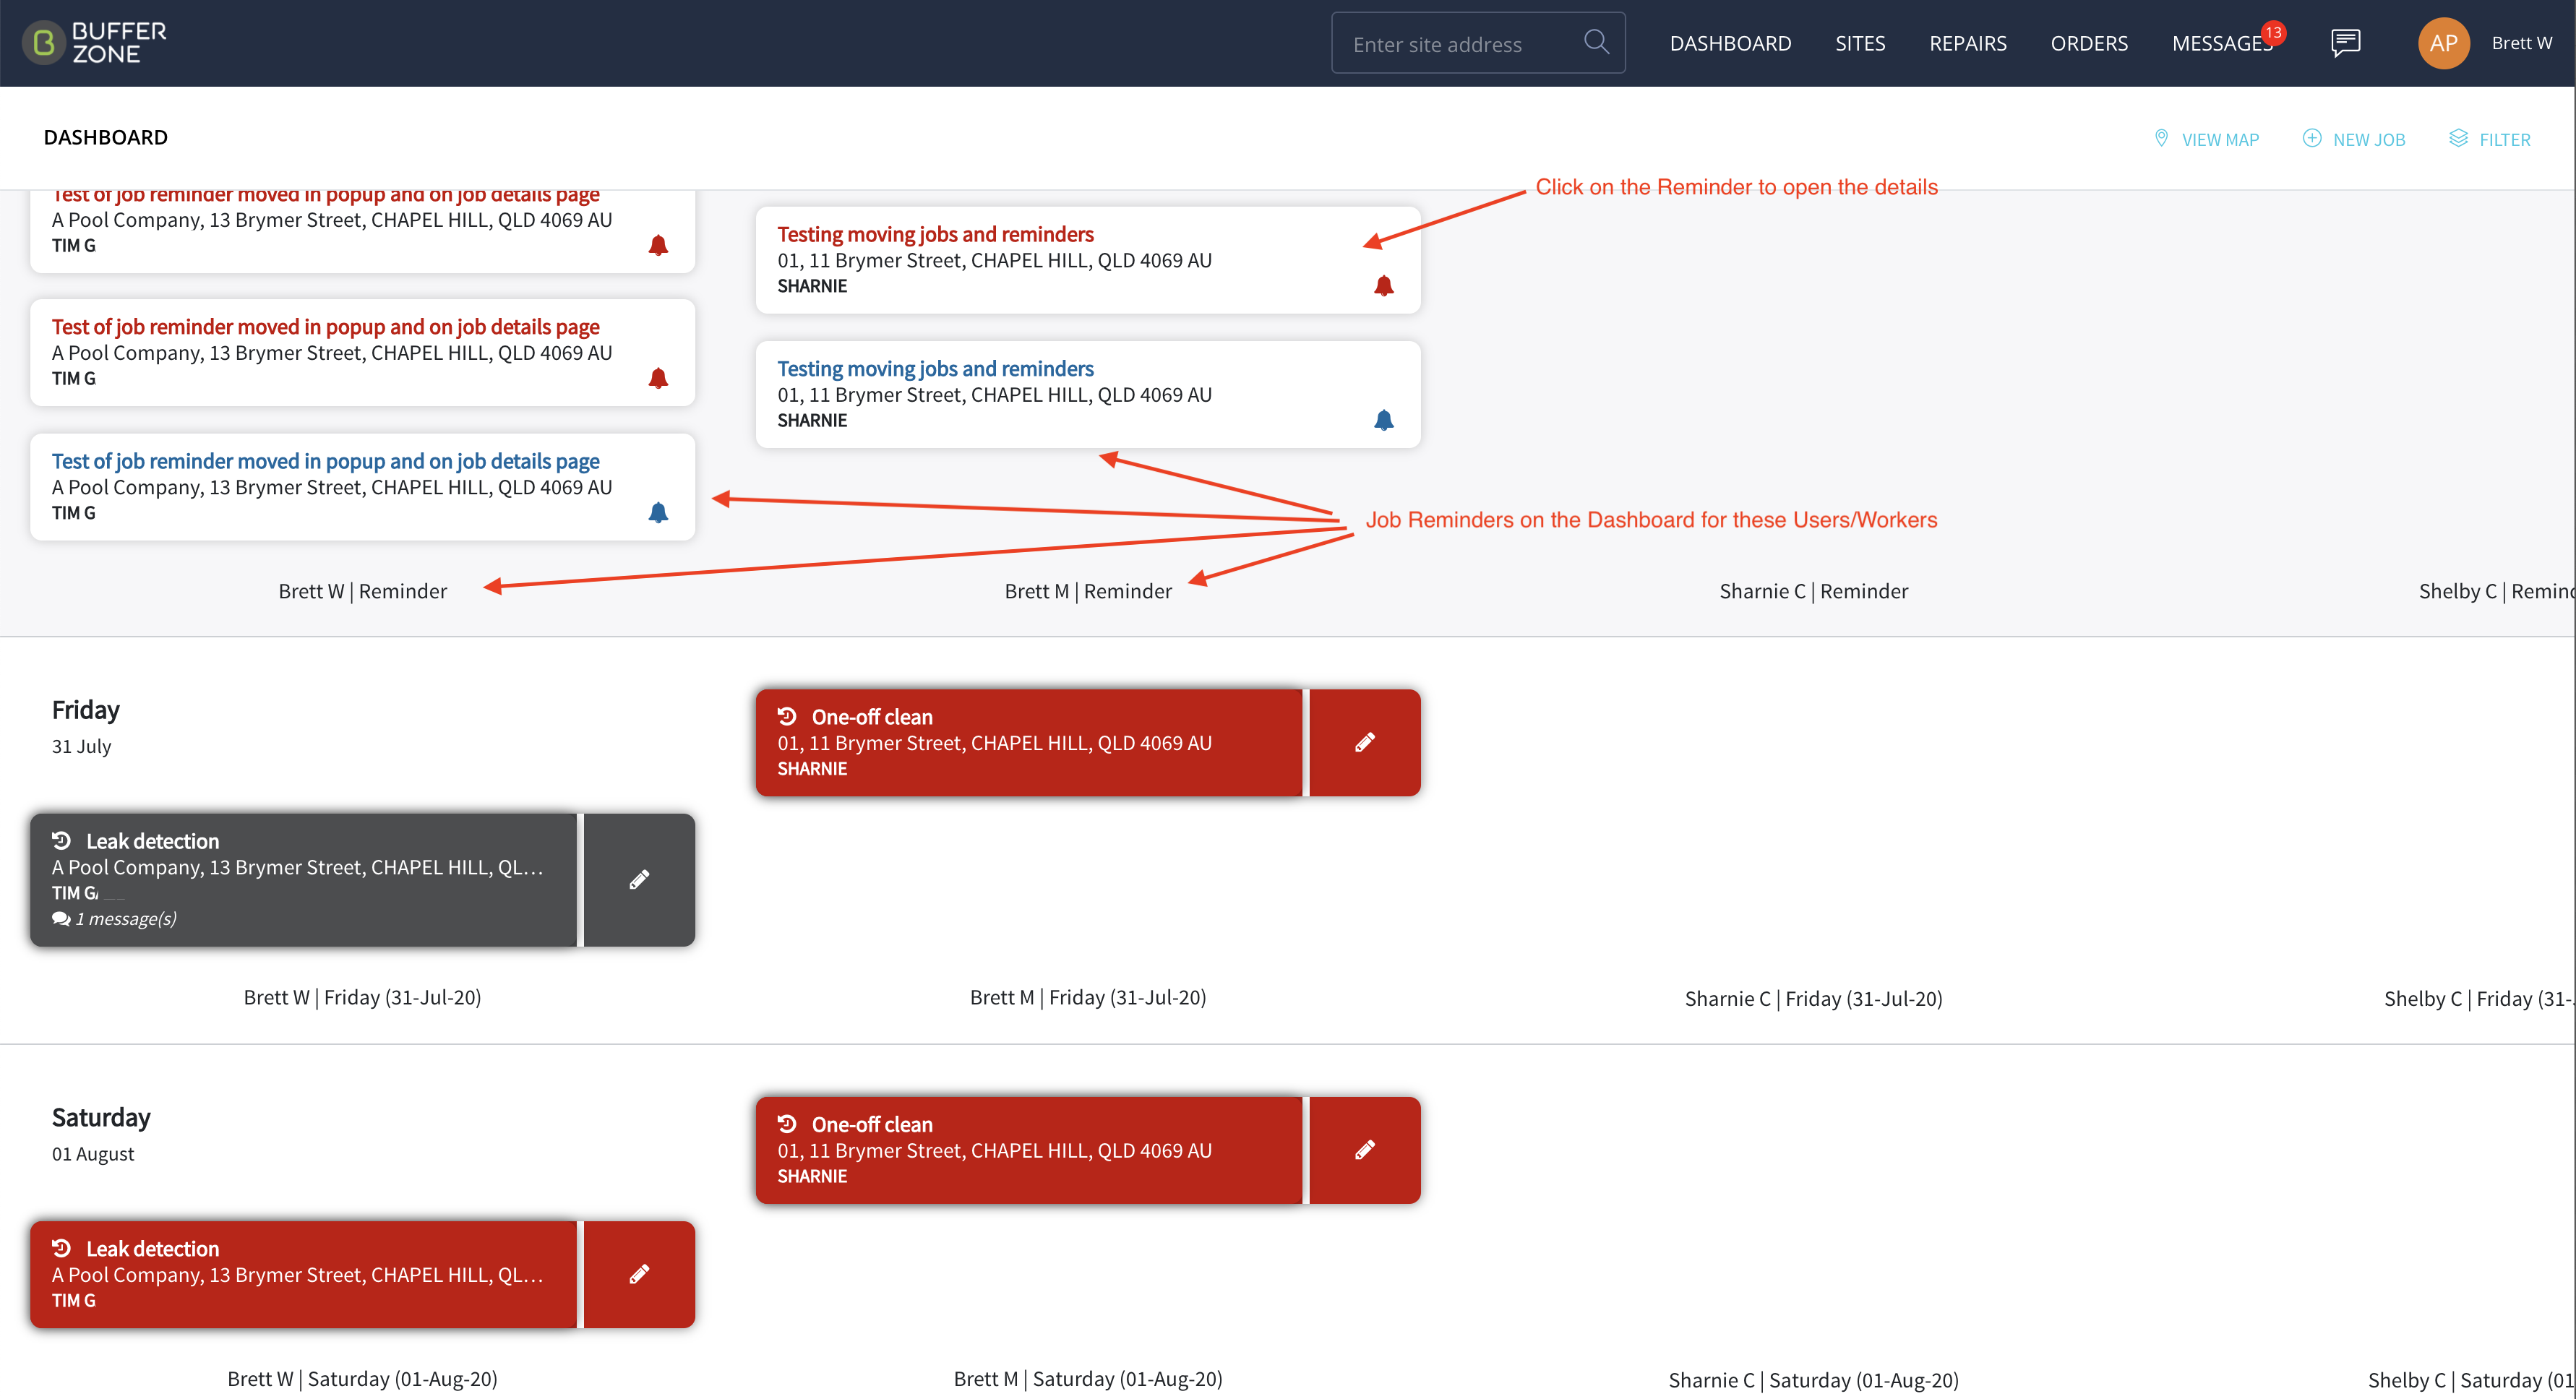Open Friday Leak detection job card

tap(303, 879)
